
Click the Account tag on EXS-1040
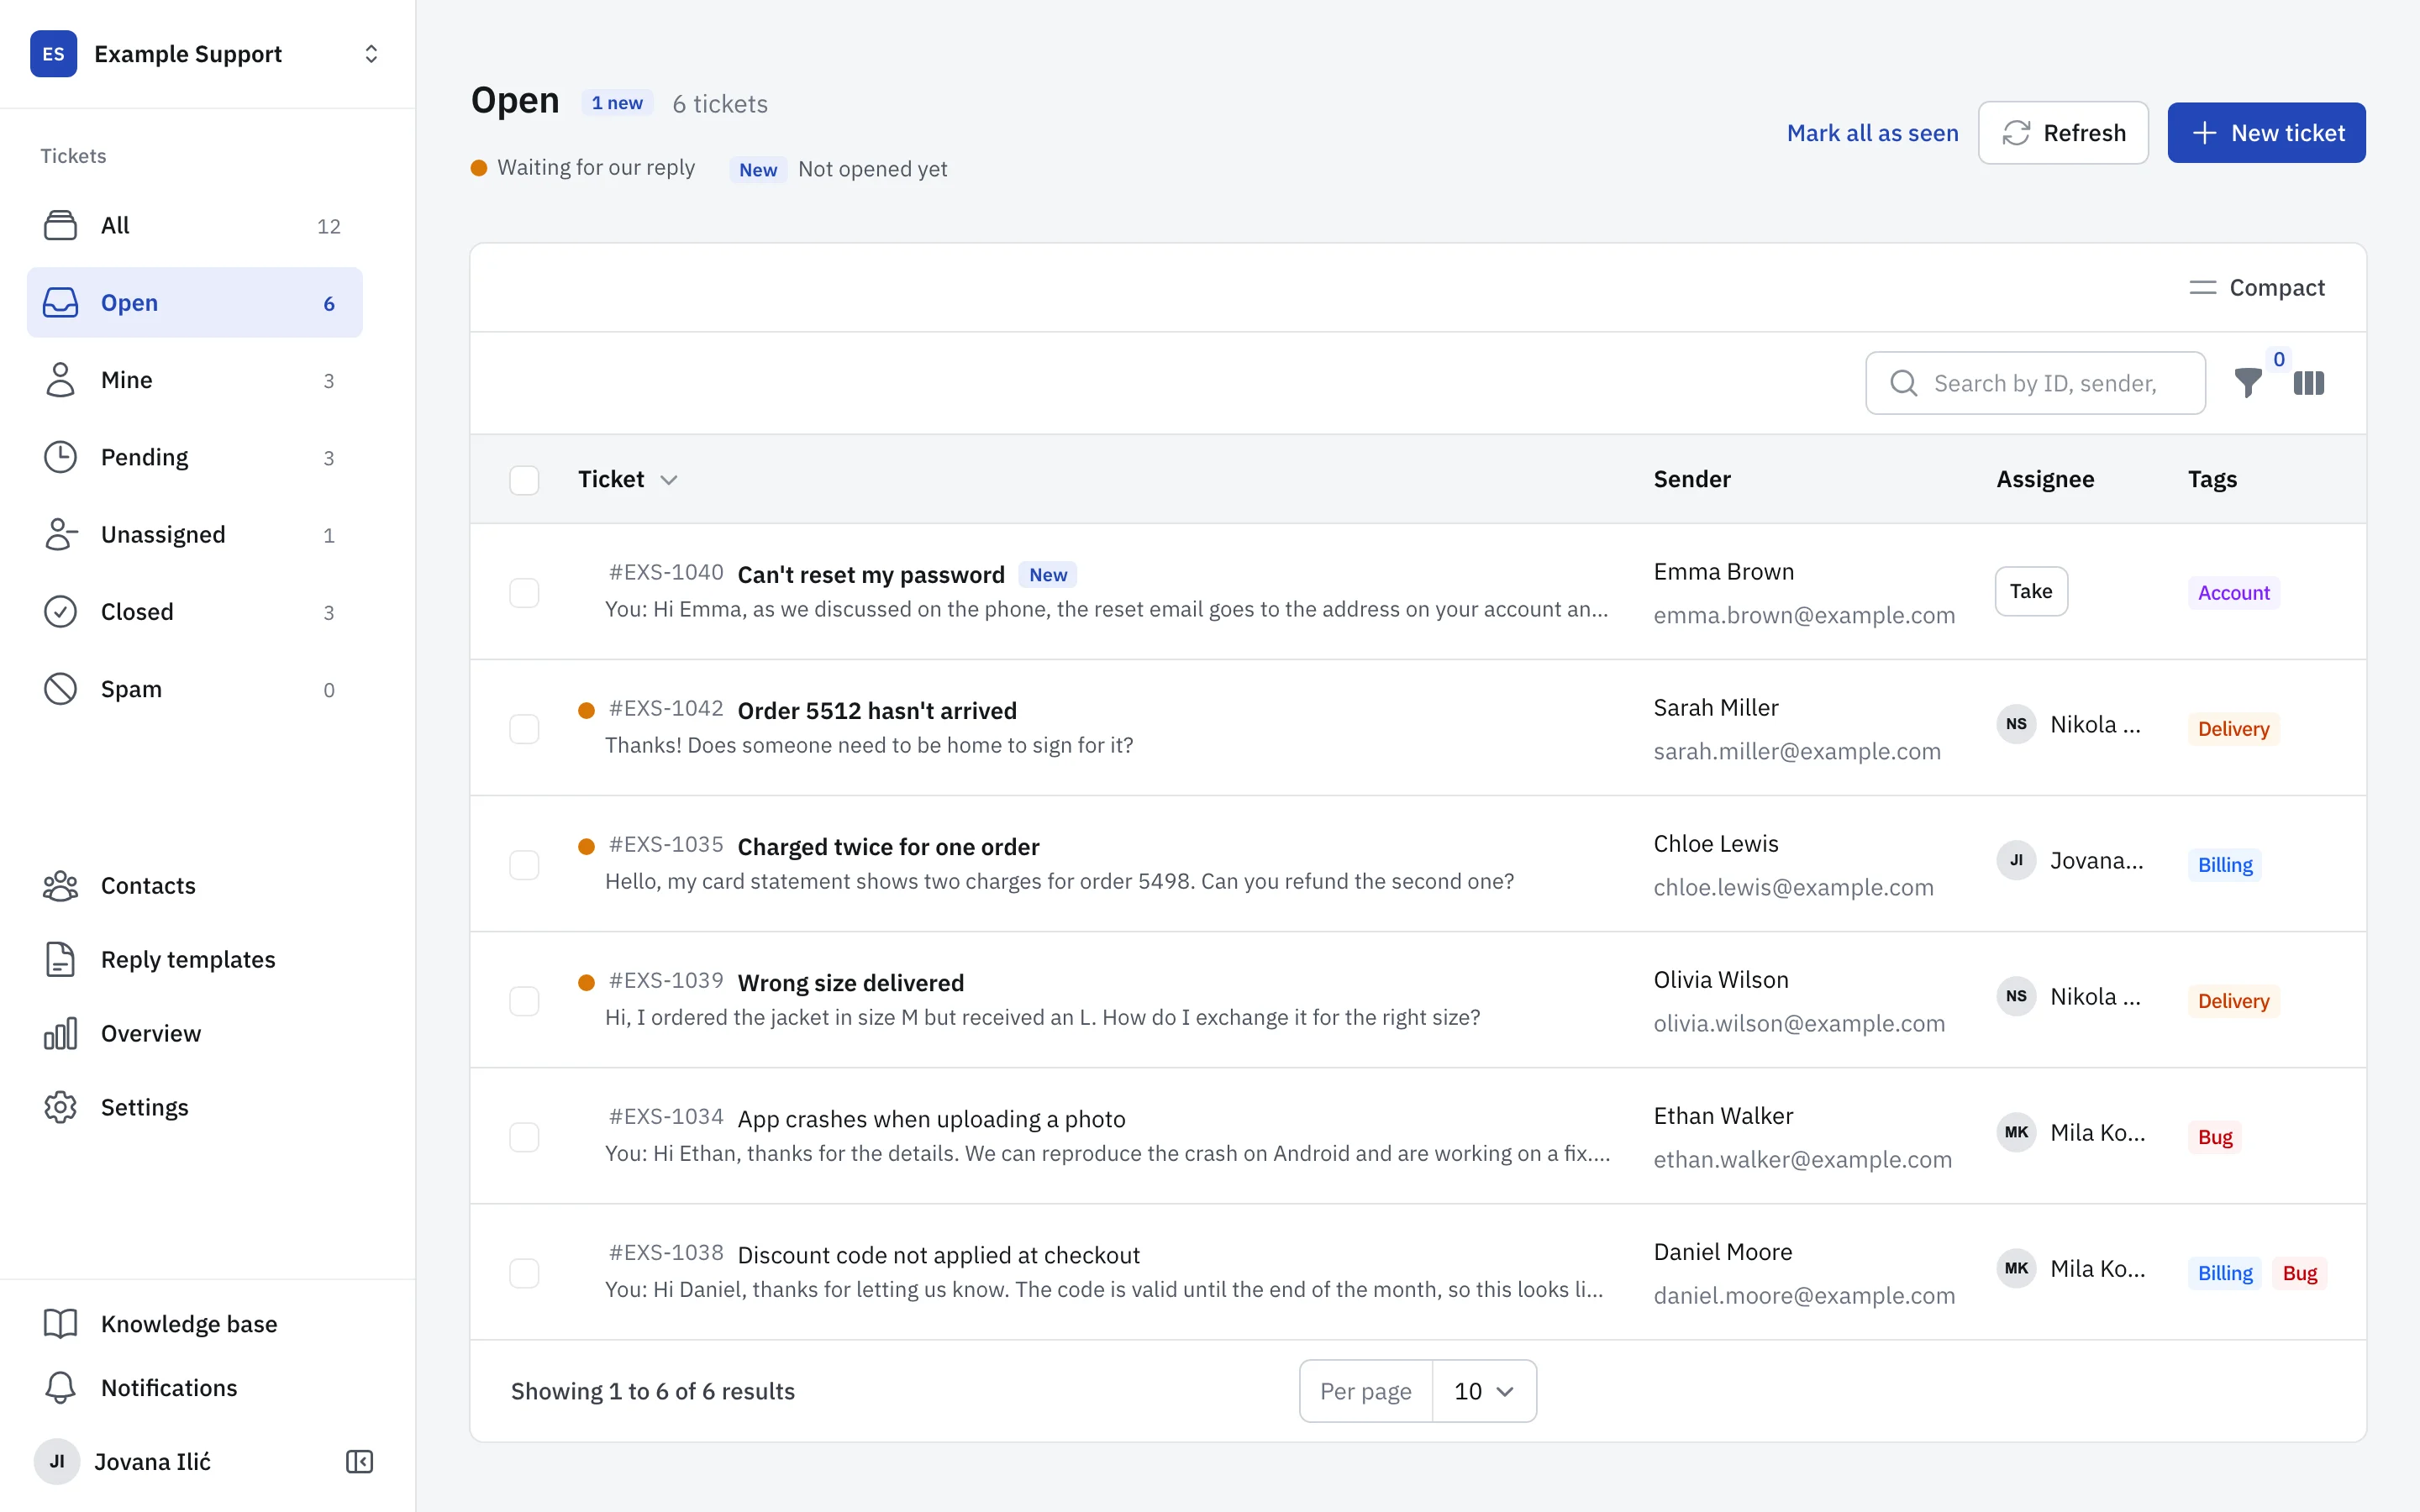(2233, 593)
